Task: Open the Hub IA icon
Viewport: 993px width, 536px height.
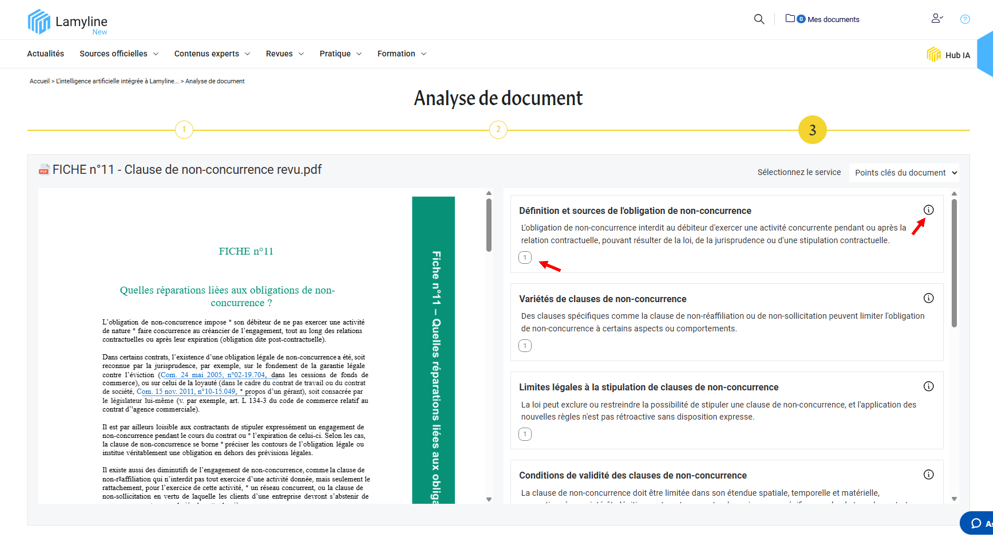Action: point(933,54)
